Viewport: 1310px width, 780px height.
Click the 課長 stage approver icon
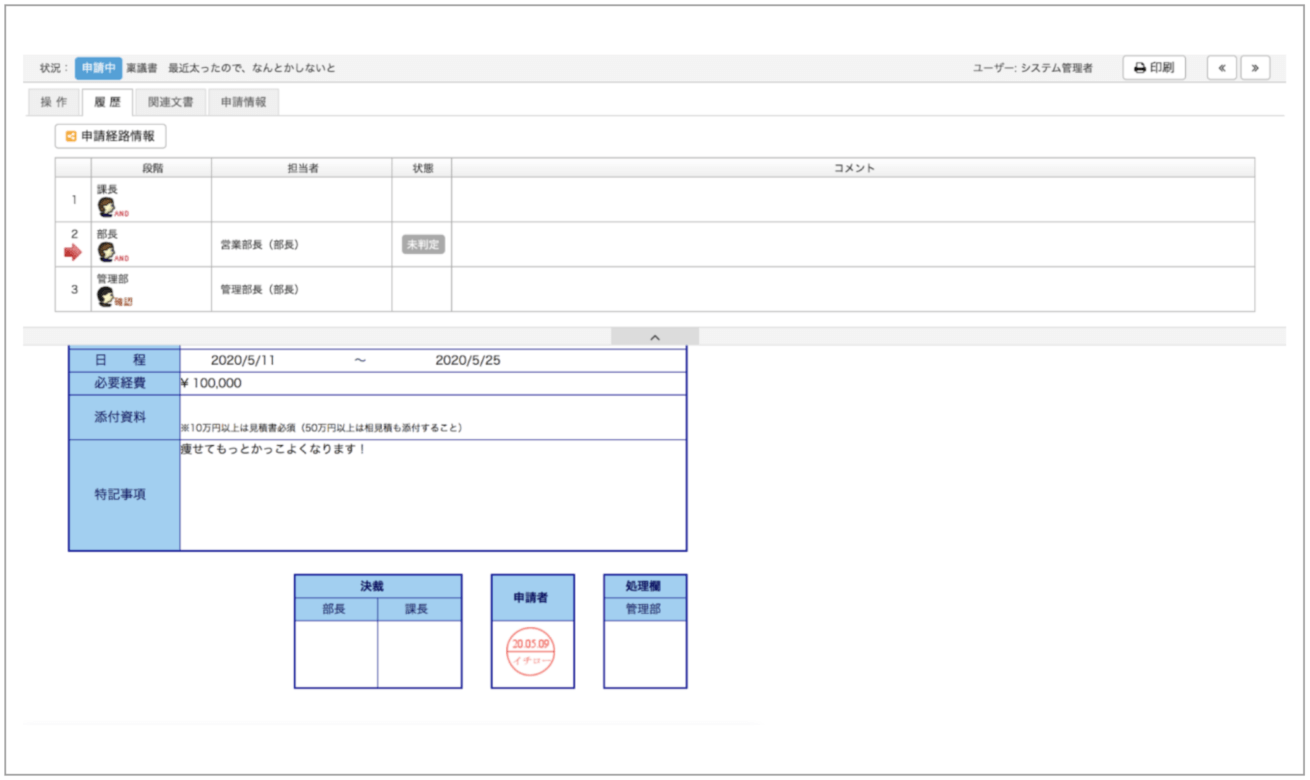(106, 208)
